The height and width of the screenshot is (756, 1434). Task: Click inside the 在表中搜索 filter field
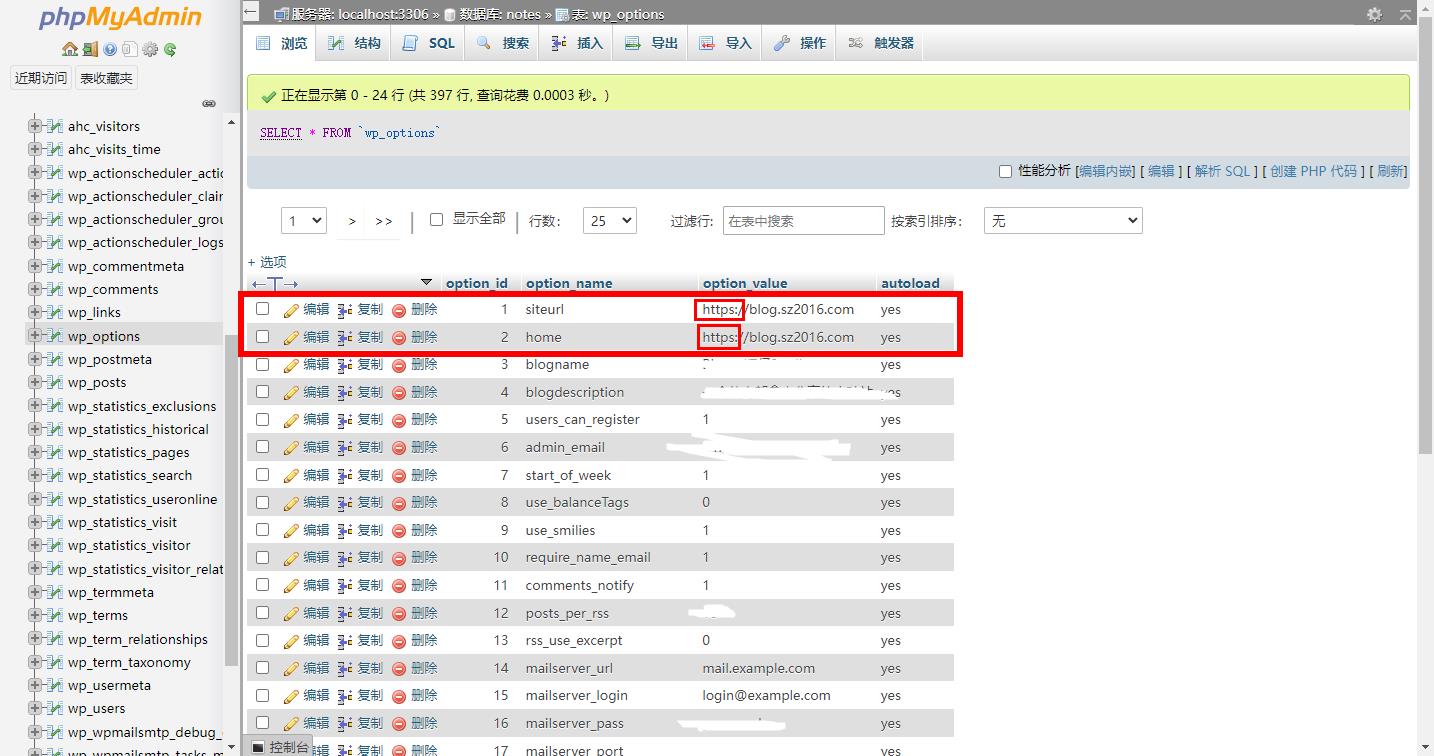pyautogui.click(x=803, y=220)
